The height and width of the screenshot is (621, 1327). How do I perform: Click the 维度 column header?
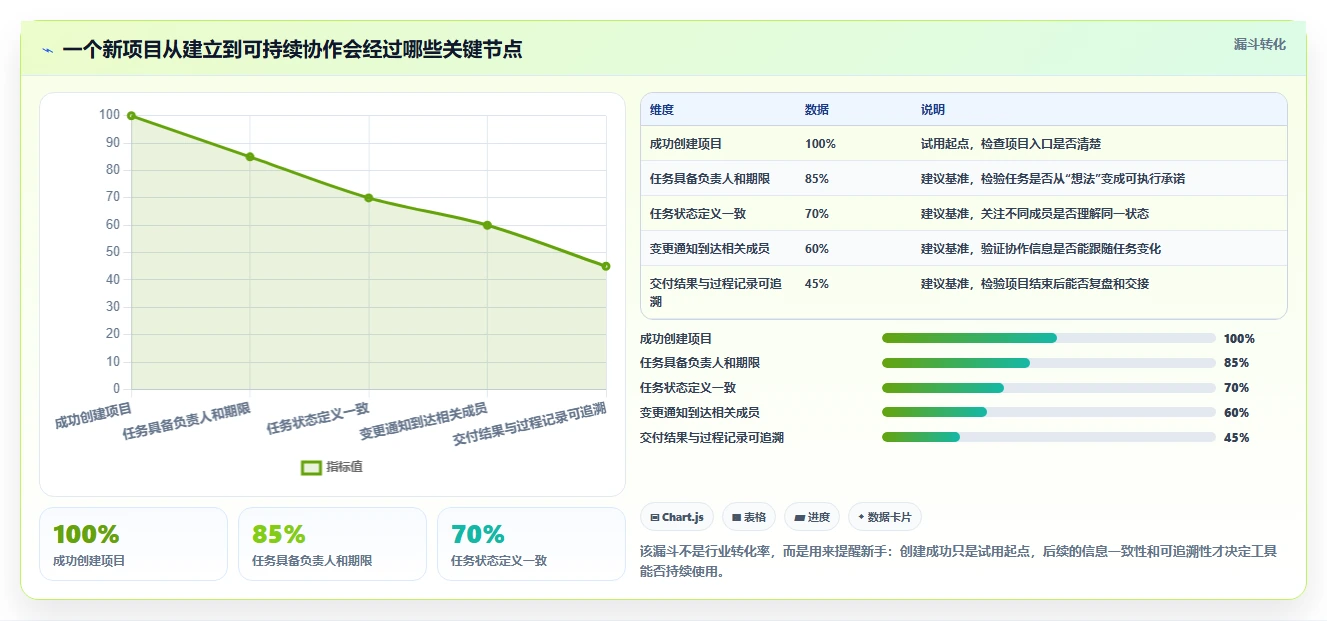click(x=662, y=110)
